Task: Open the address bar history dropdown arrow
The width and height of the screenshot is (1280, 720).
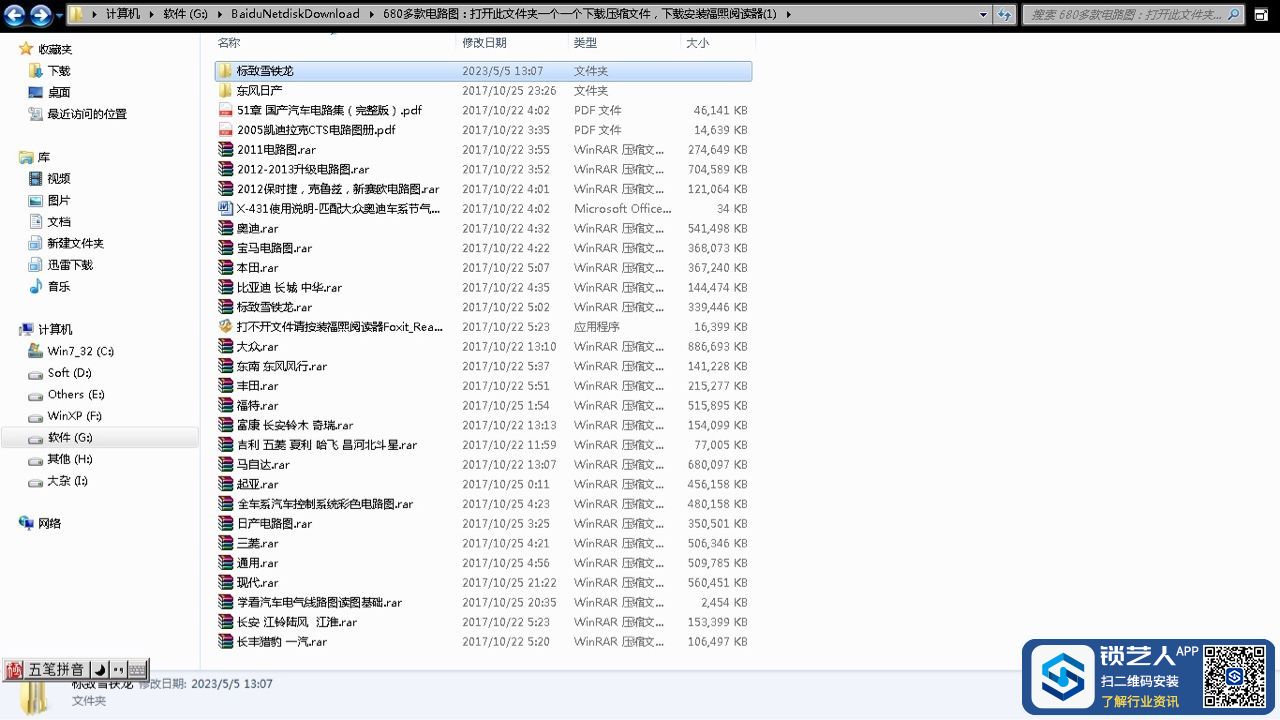Action: tap(985, 14)
